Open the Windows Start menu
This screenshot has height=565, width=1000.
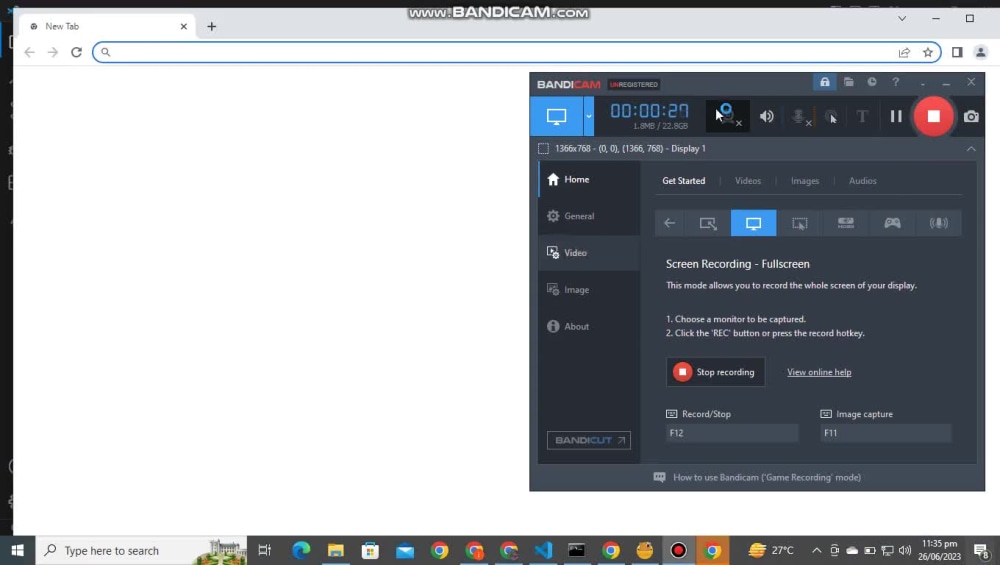17,550
